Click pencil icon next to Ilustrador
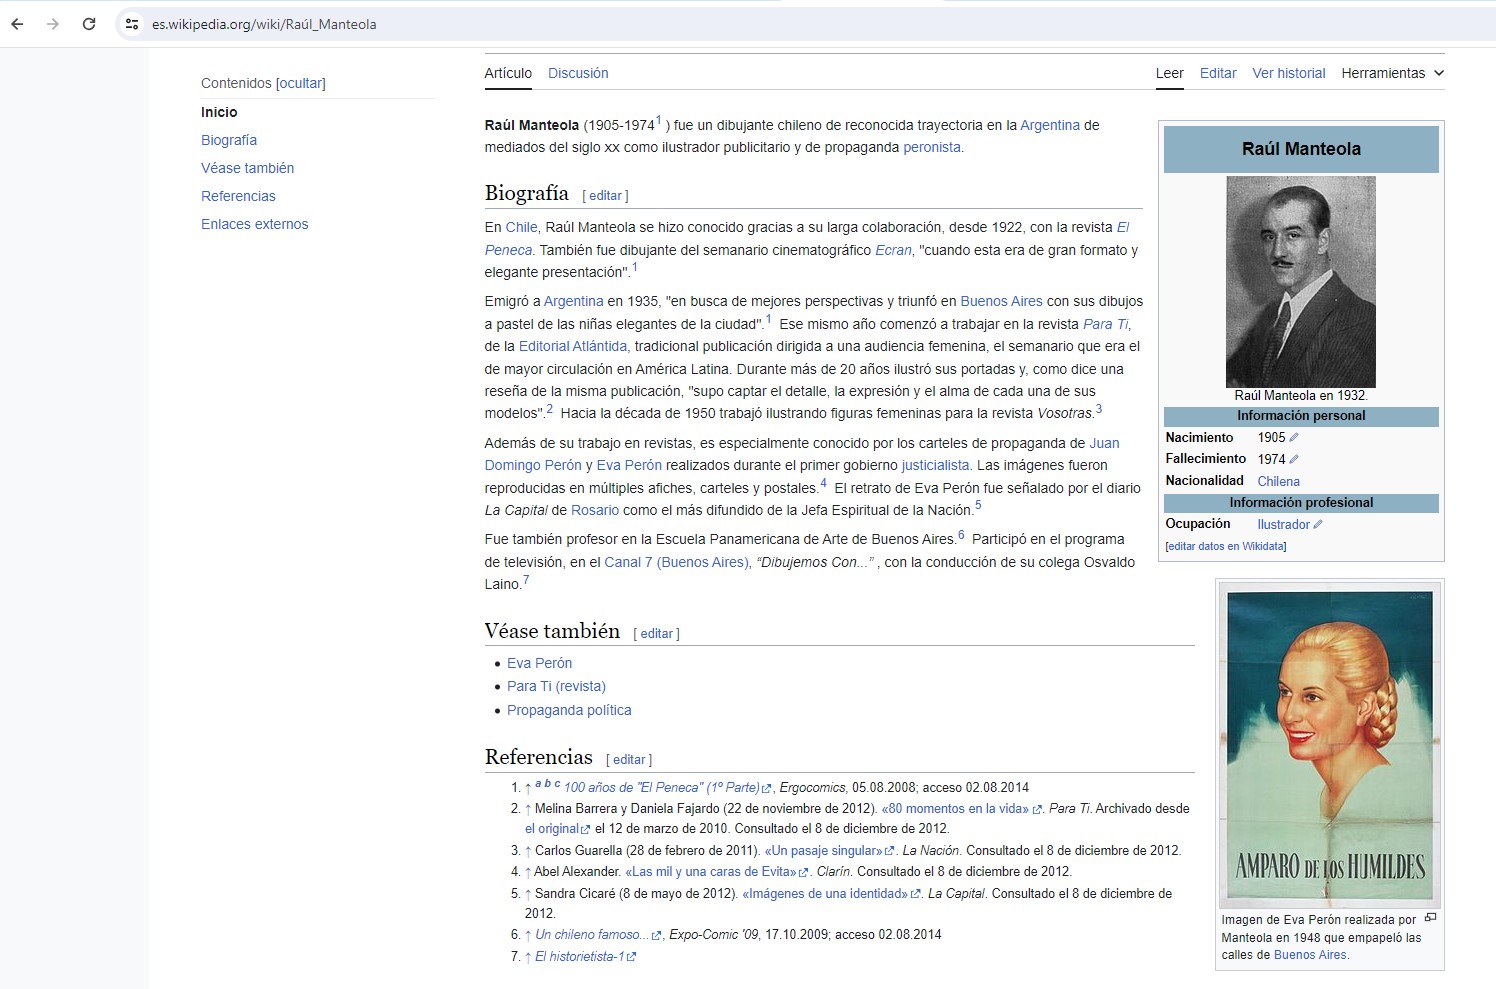The height and width of the screenshot is (989, 1496). click(x=1317, y=525)
